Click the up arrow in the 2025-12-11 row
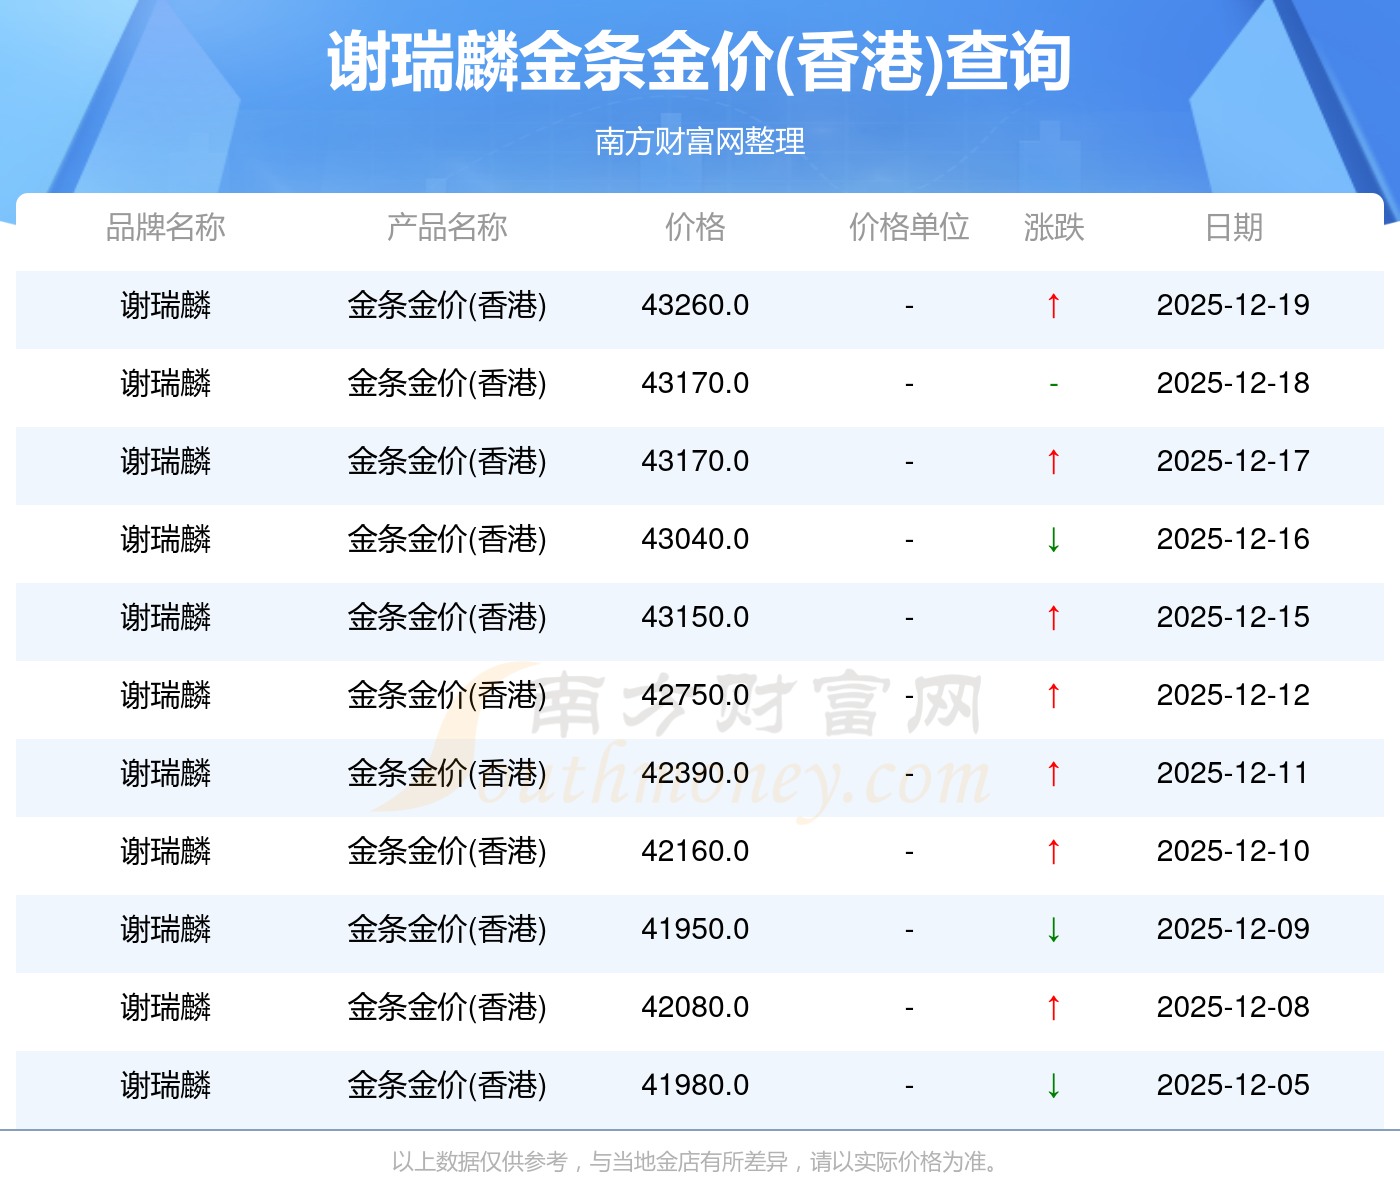The image size is (1400, 1177). 1054,774
